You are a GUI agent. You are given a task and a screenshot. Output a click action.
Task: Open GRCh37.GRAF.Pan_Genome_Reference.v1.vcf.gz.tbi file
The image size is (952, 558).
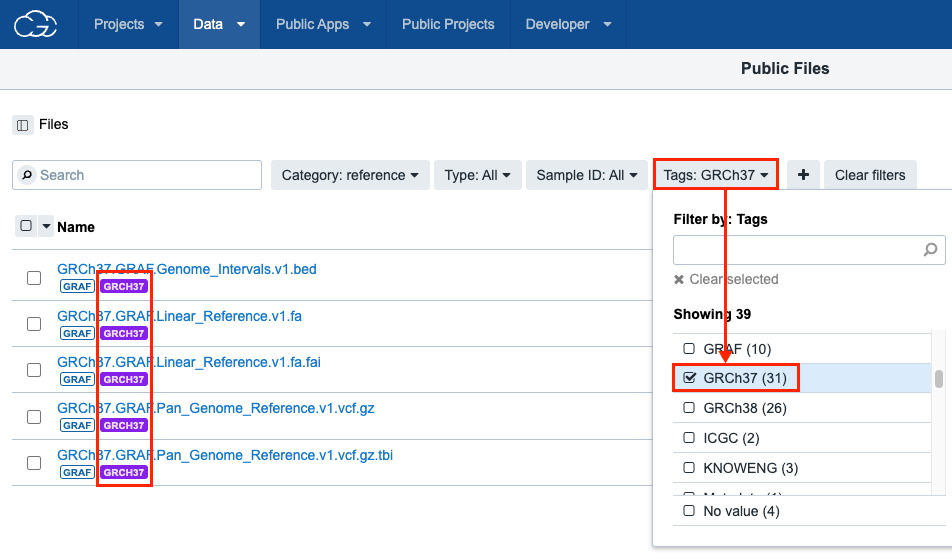pos(225,455)
